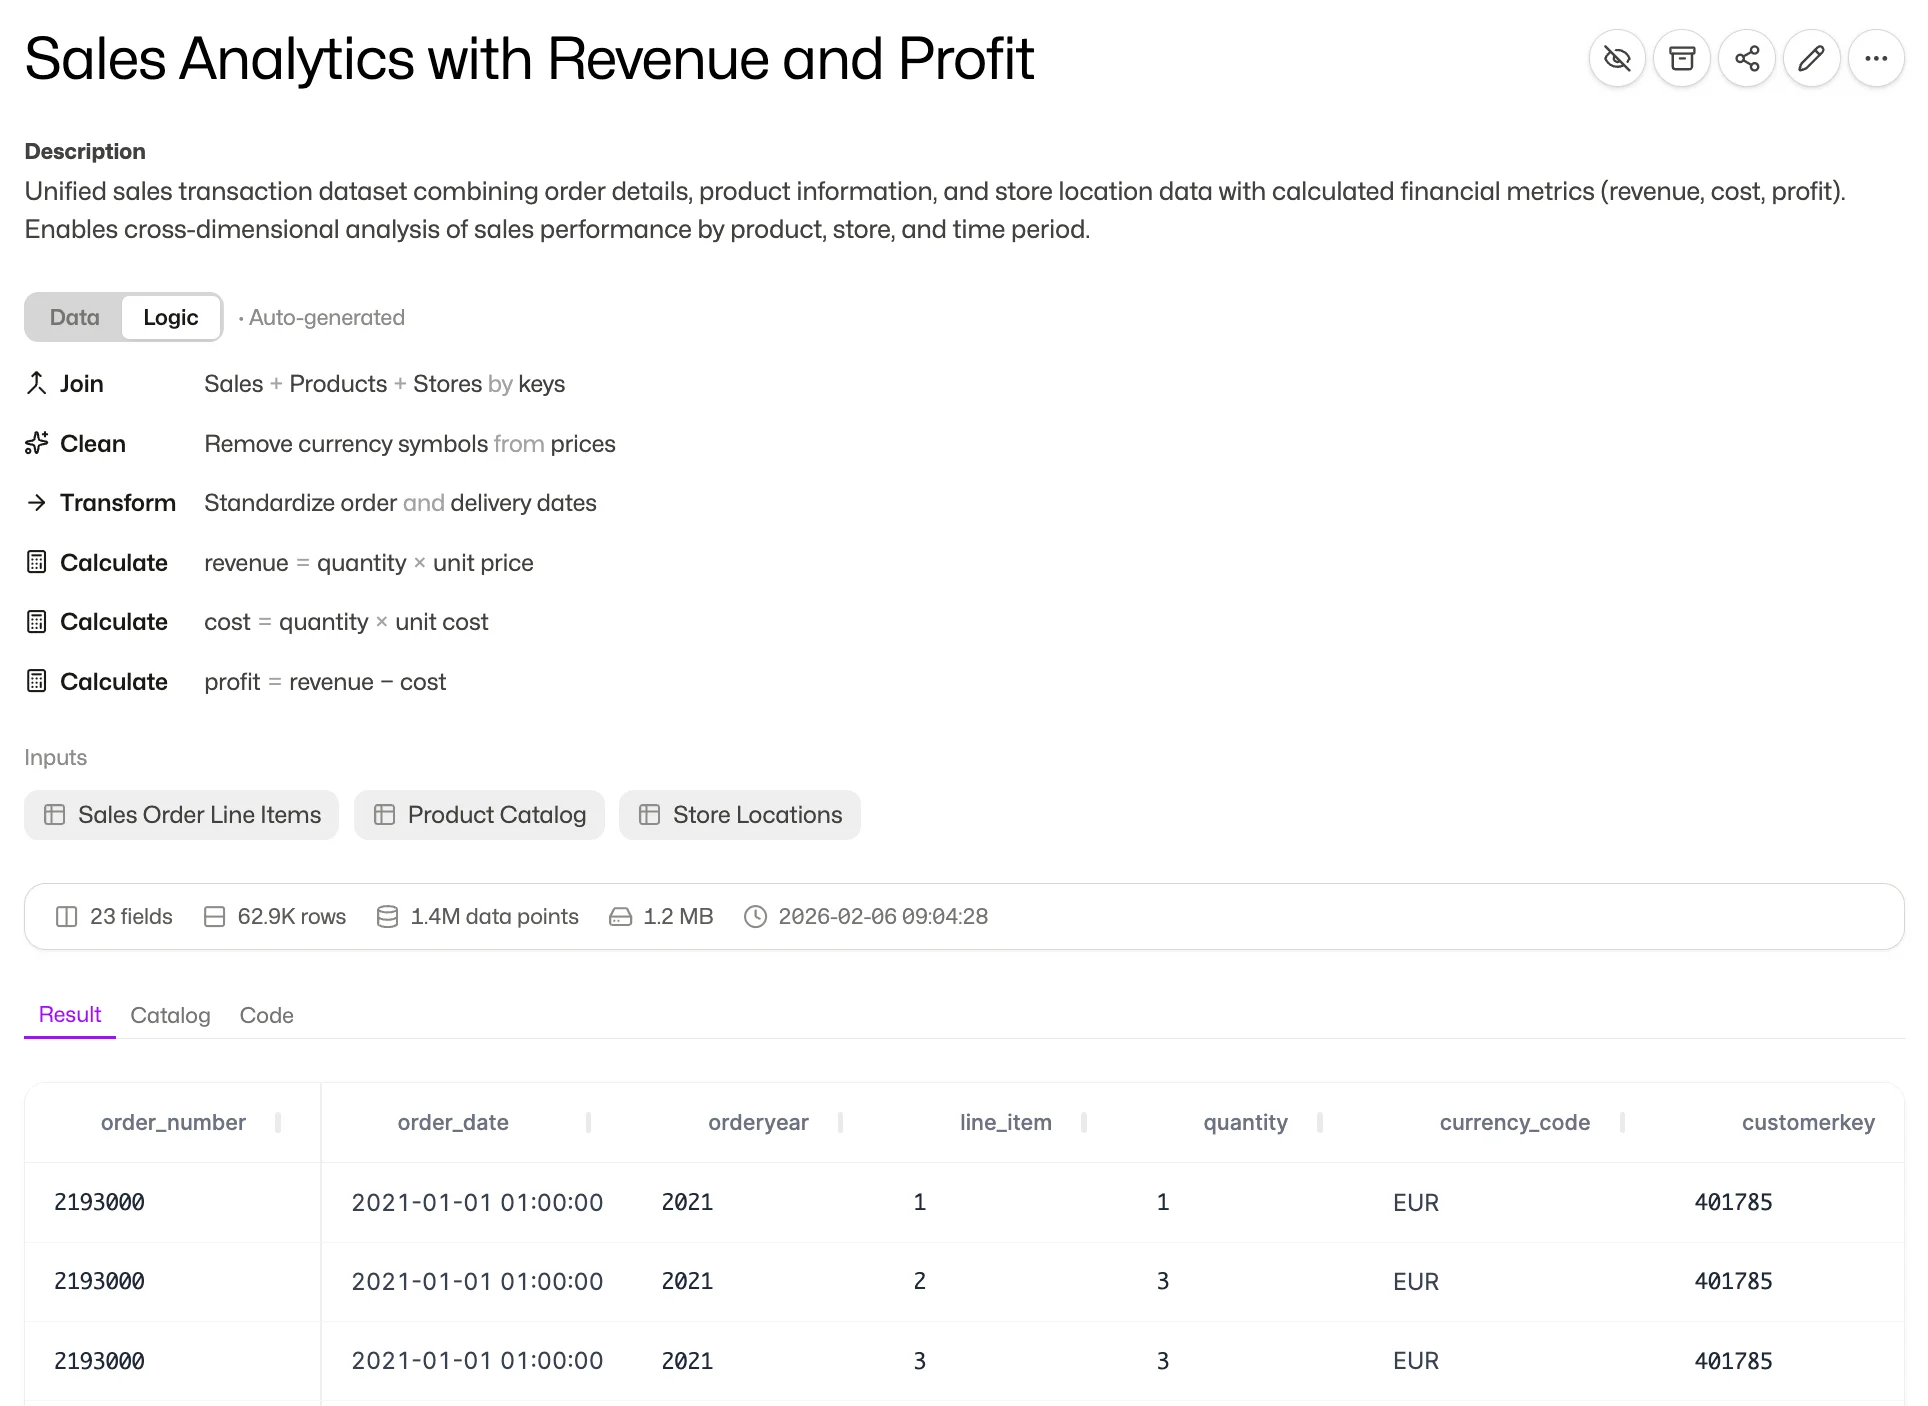Open the share icon button
The image size is (1928, 1406).
point(1747,59)
